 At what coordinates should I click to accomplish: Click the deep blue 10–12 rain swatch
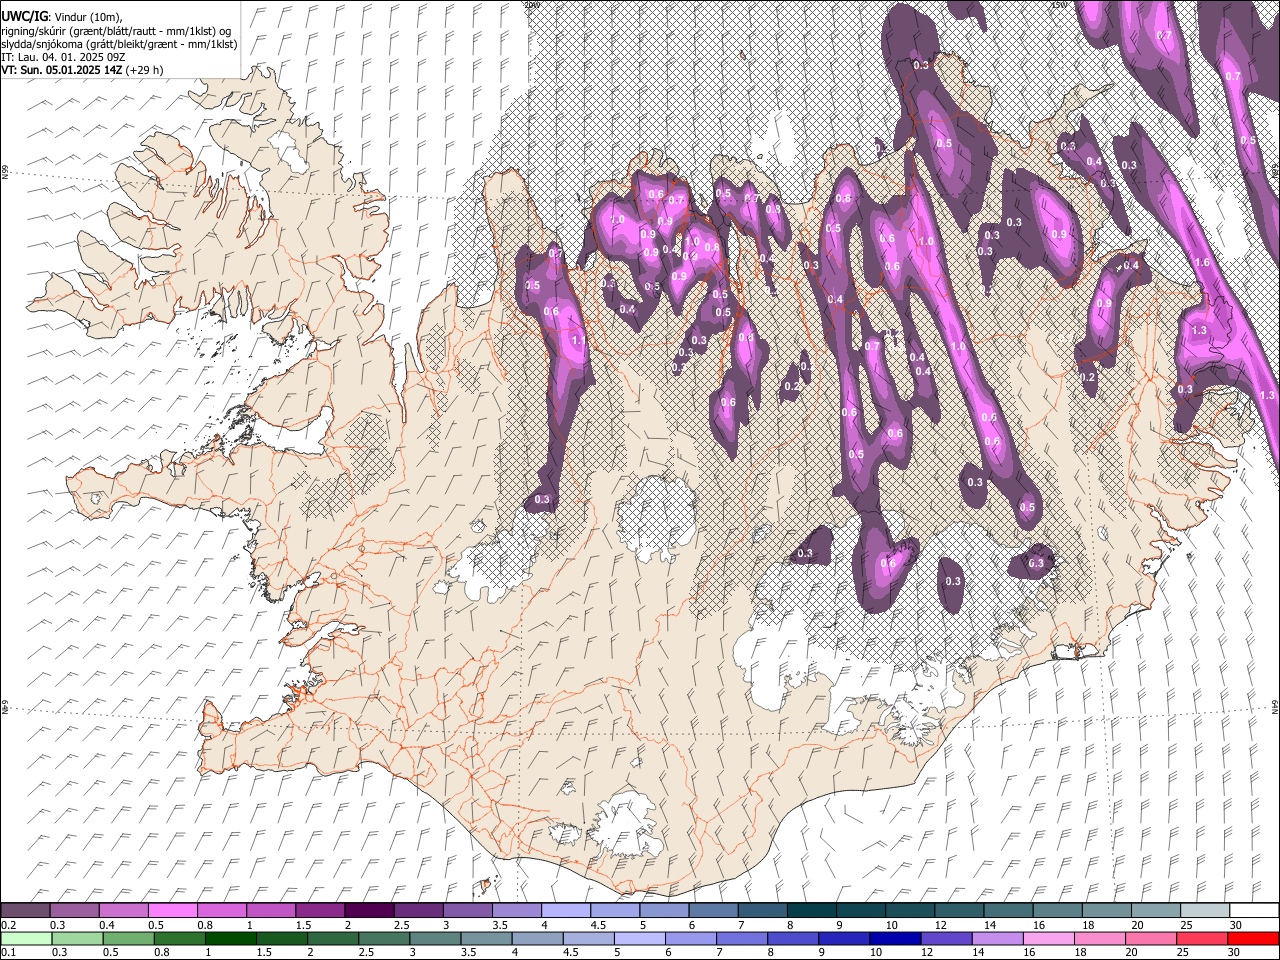tap(895, 938)
